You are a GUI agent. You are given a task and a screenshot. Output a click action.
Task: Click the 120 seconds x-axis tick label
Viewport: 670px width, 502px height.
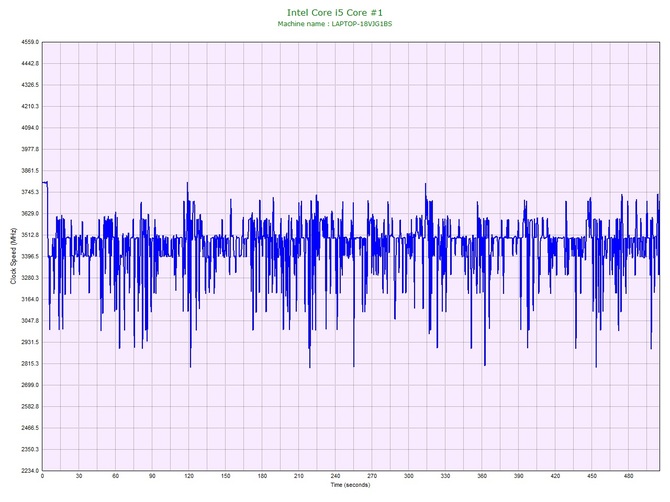(x=189, y=476)
